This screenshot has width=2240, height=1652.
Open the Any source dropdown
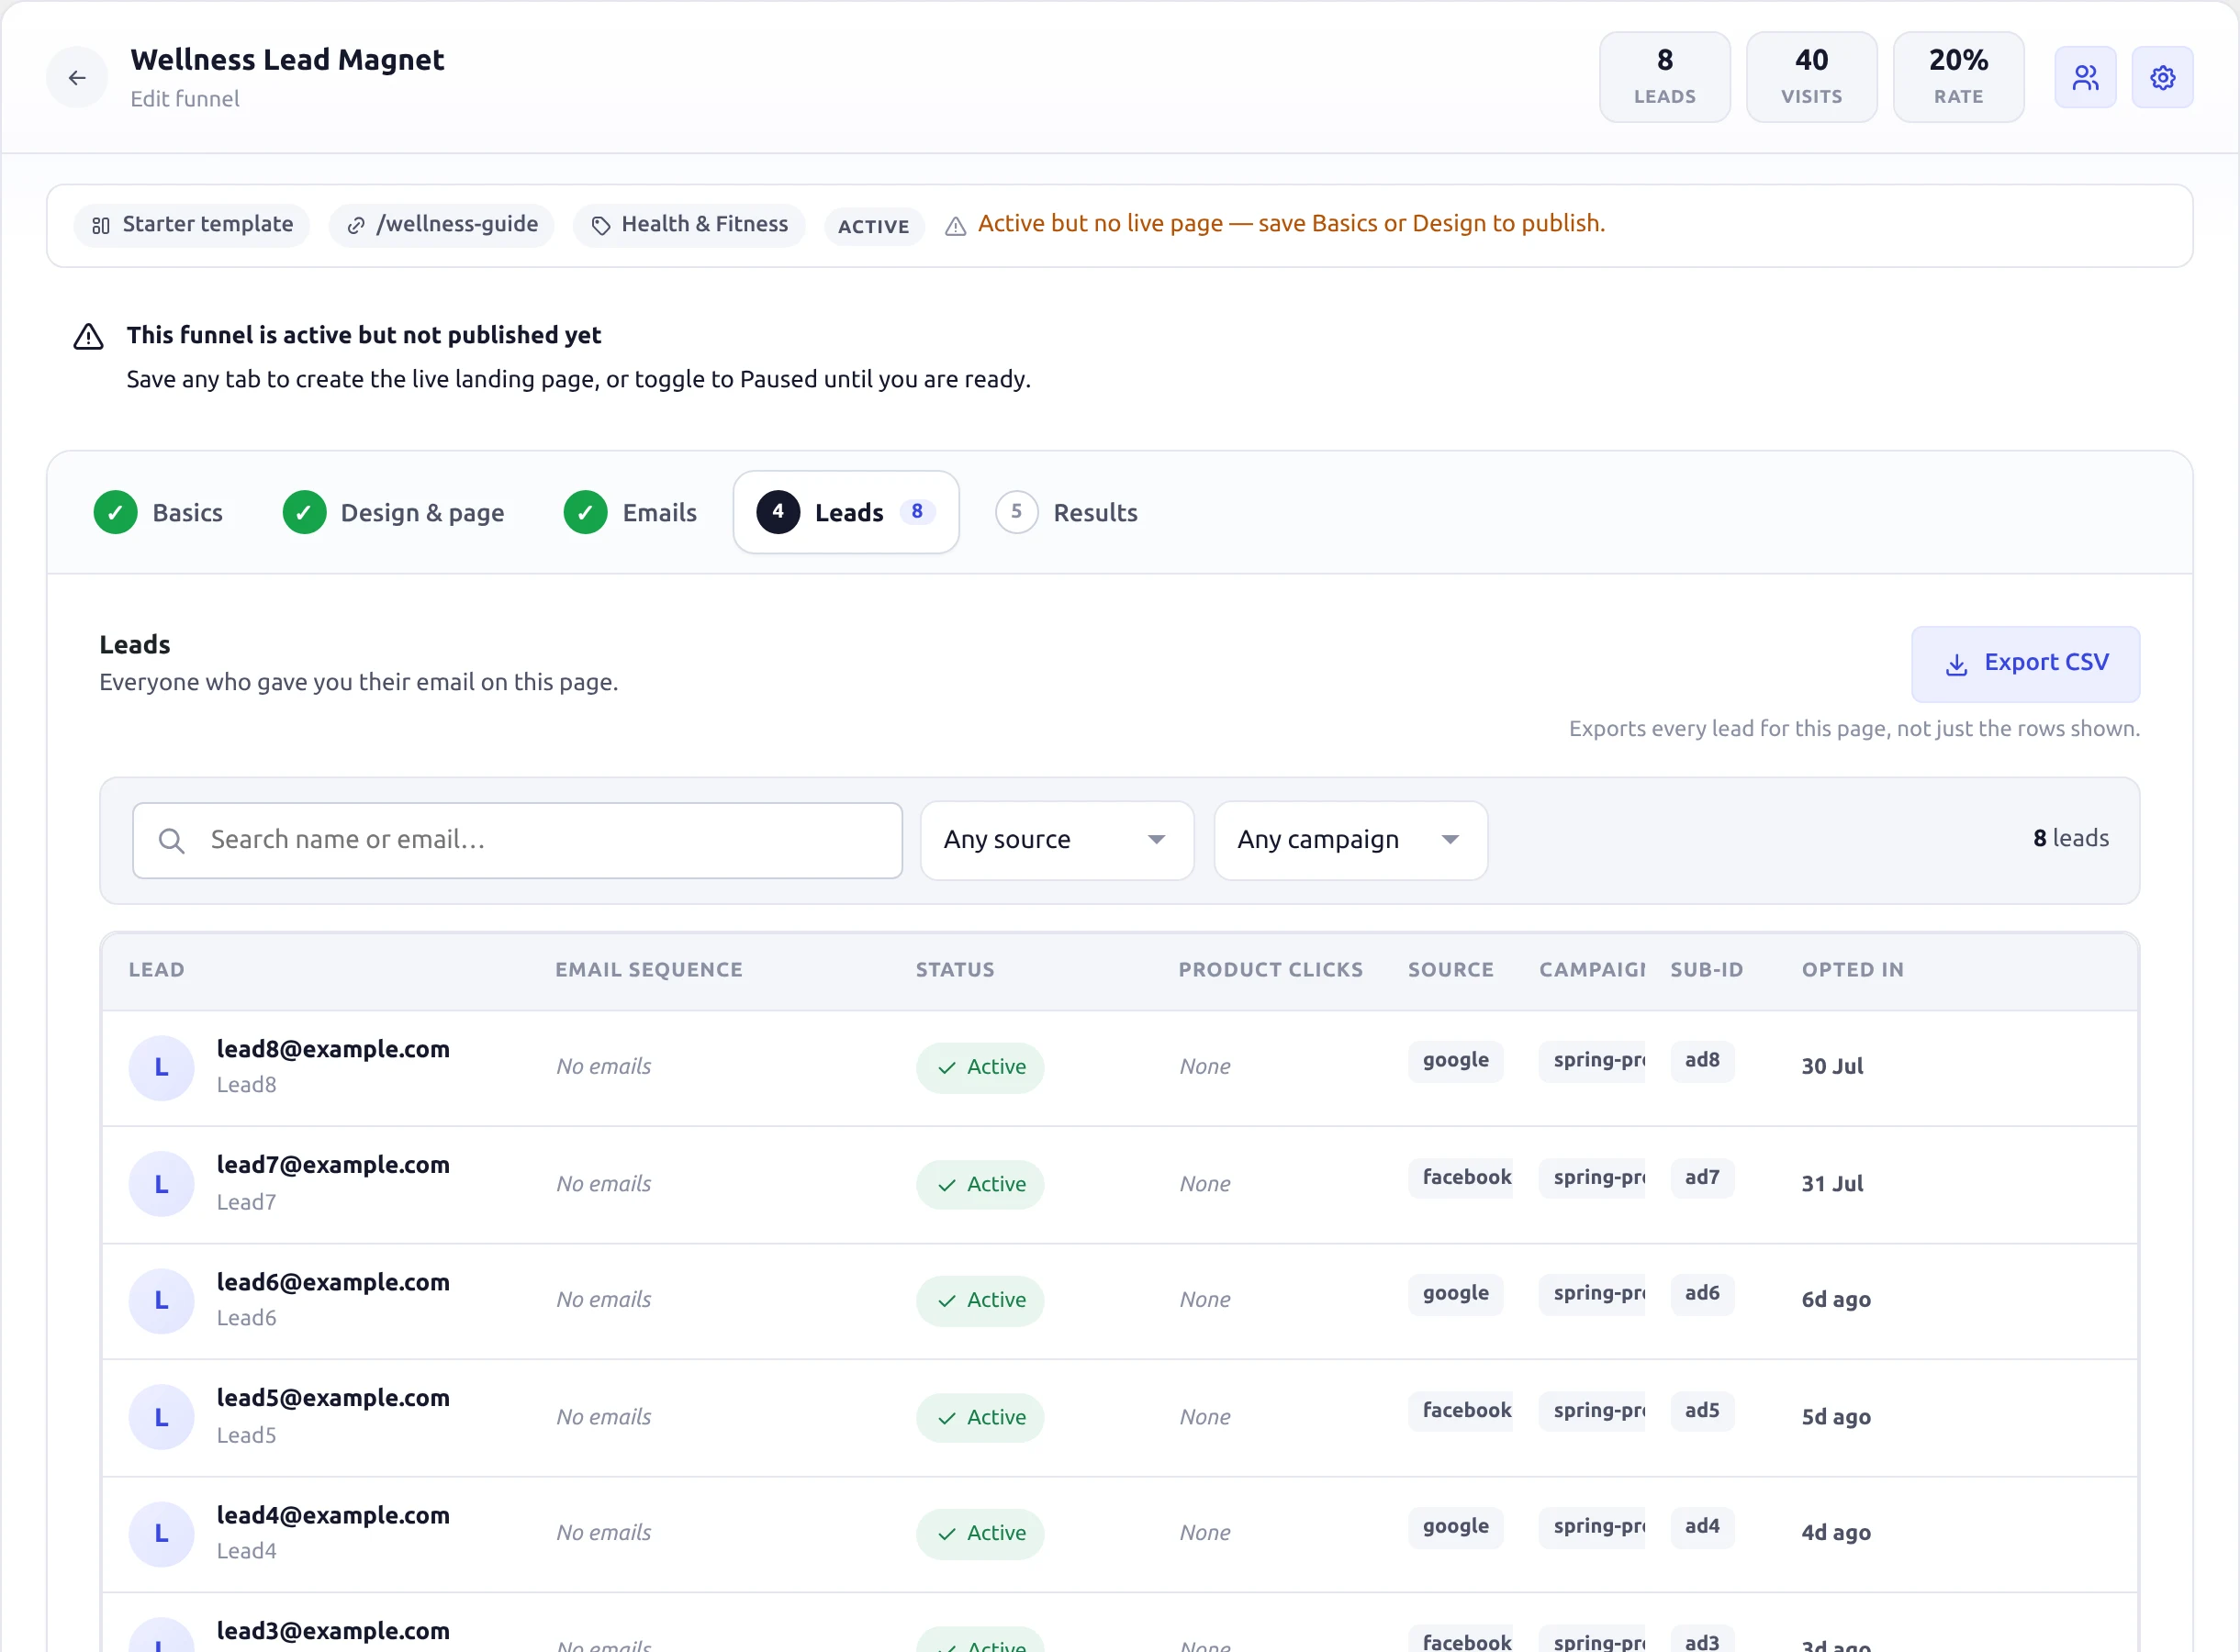pyautogui.click(x=1057, y=840)
